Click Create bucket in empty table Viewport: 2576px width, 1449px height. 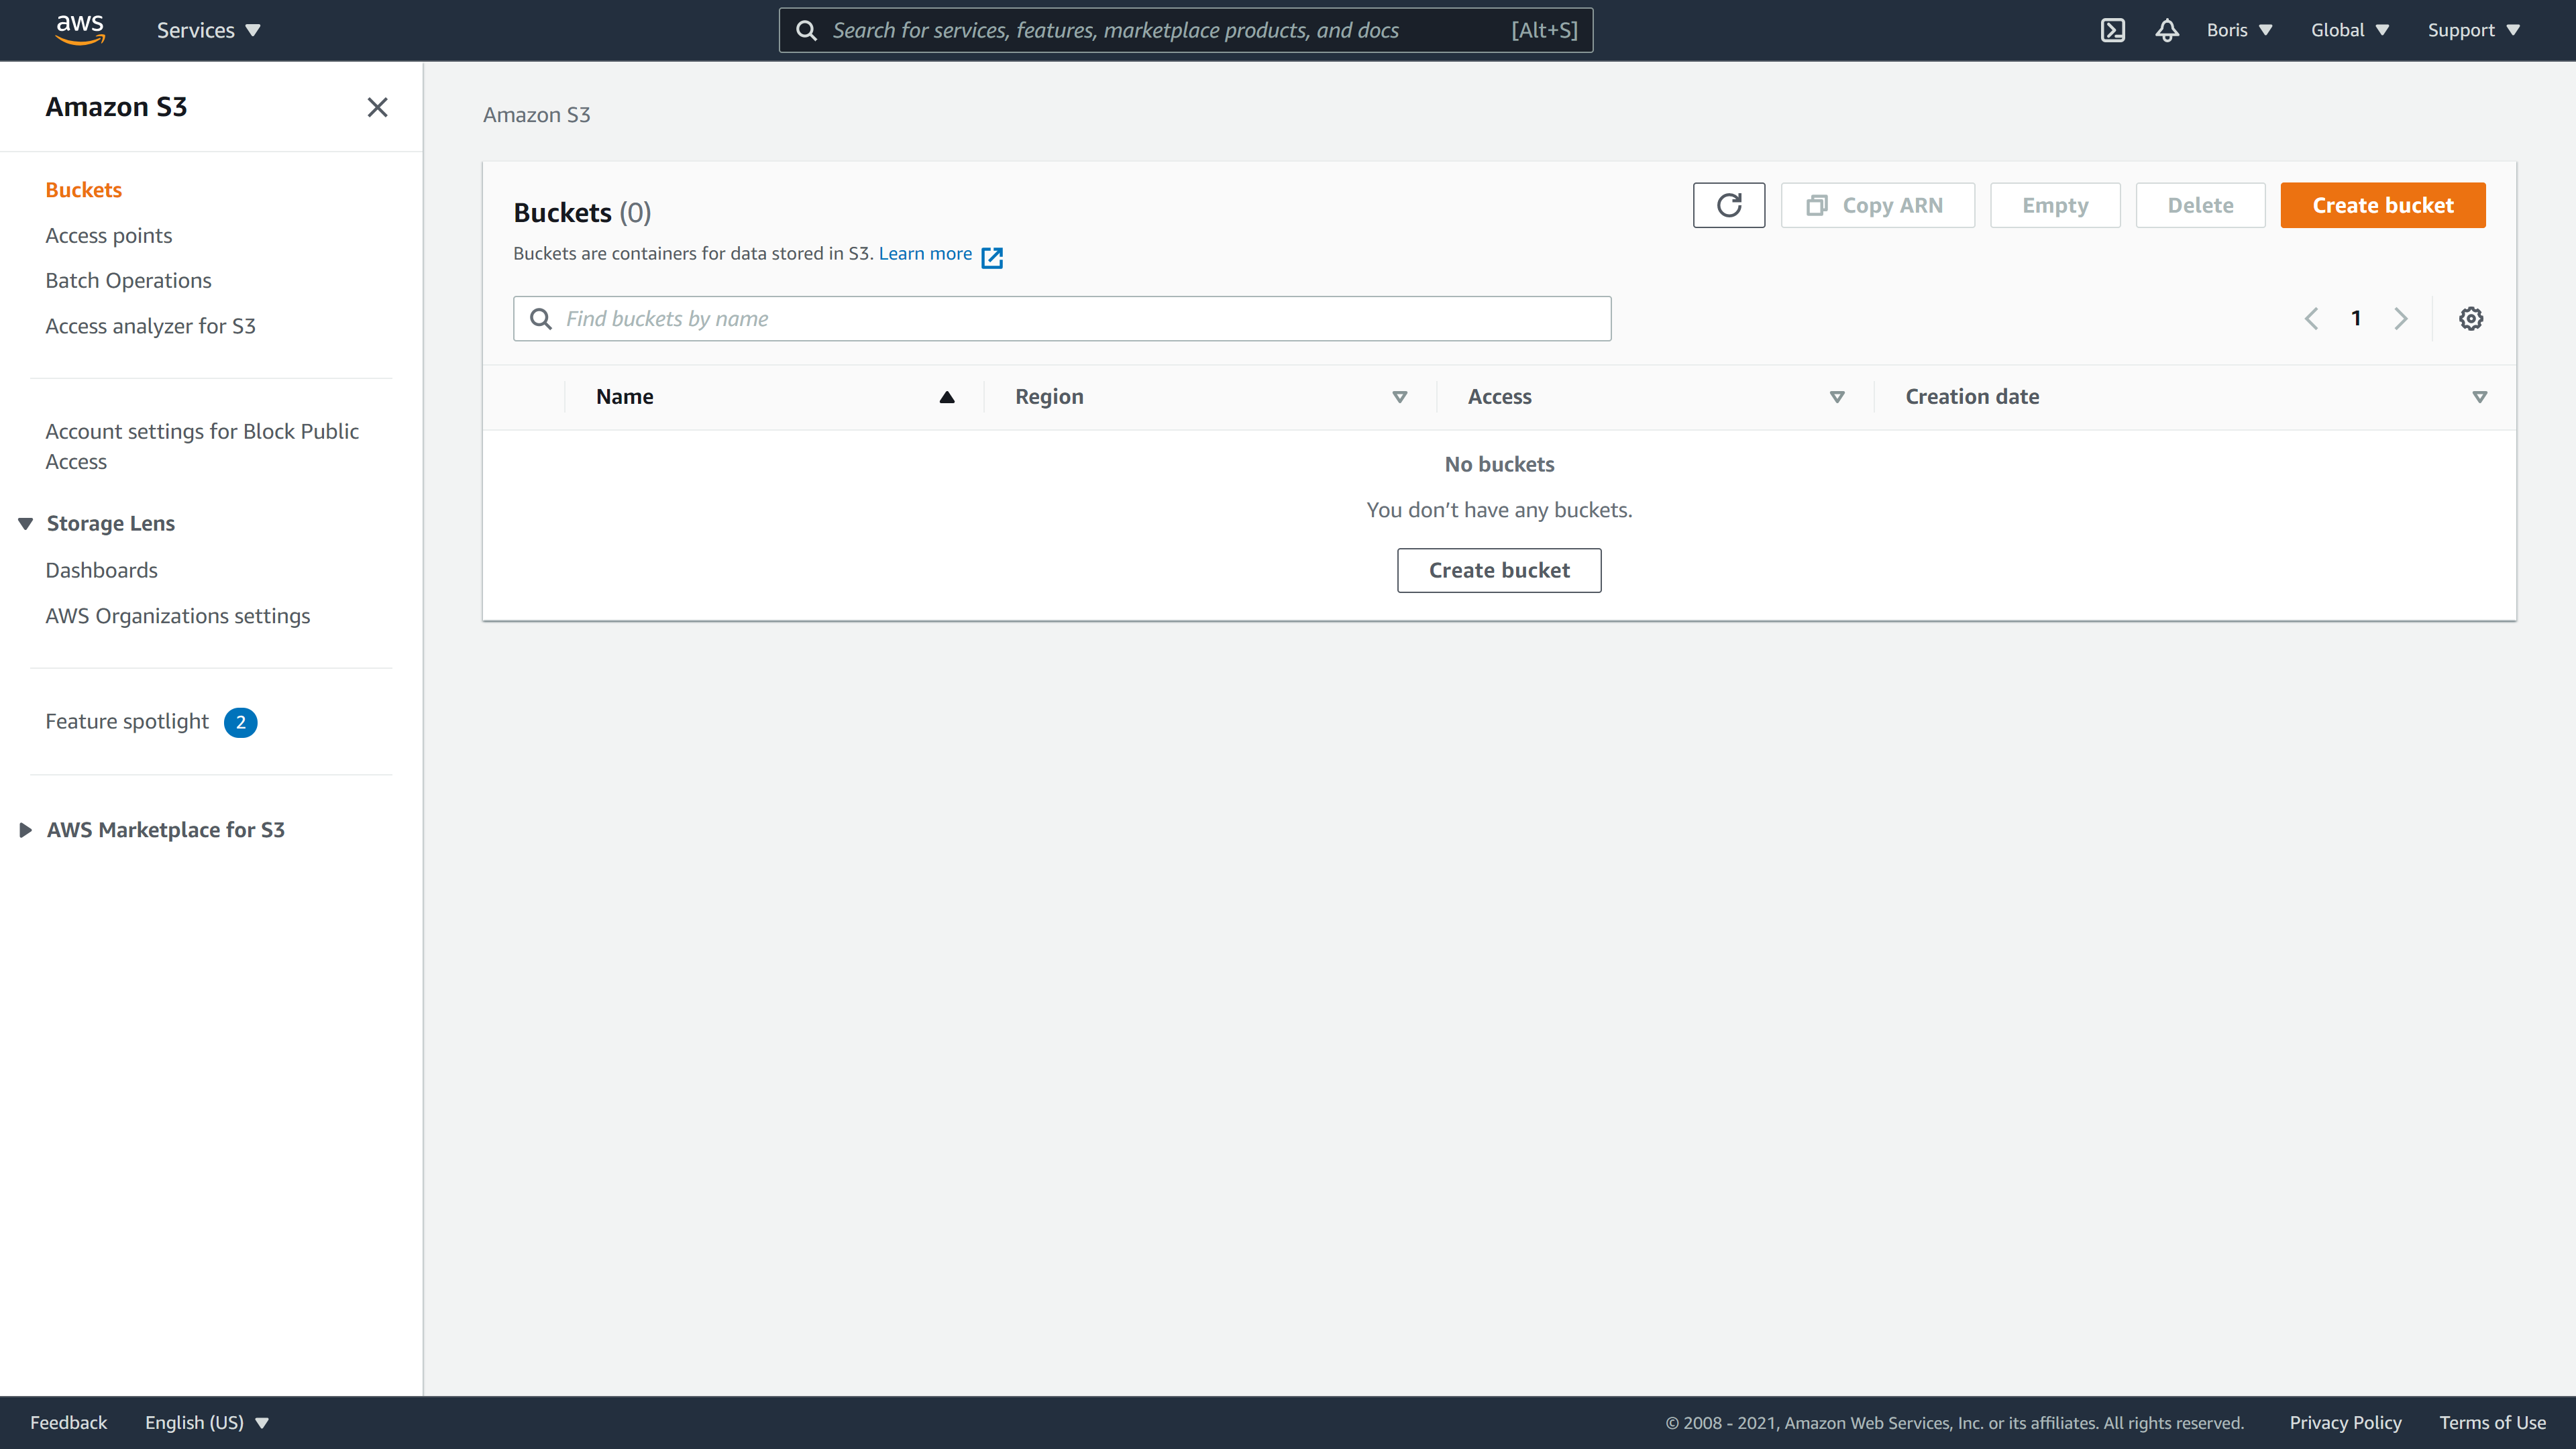pos(1499,570)
